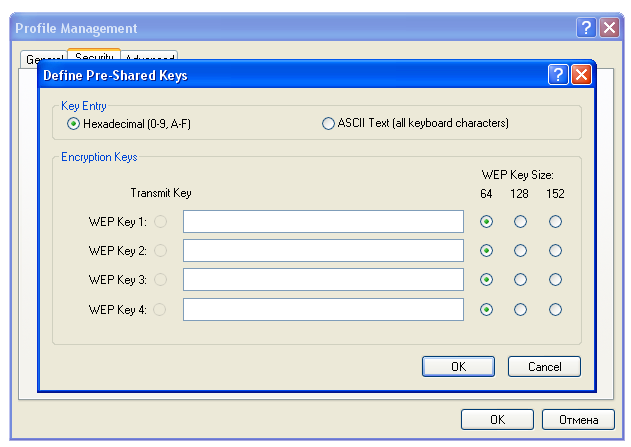Viewport: 631px width, 447px height.
Task: Choose 64-bit size for WEP Key 2
Action: click(x=486, y=250)
